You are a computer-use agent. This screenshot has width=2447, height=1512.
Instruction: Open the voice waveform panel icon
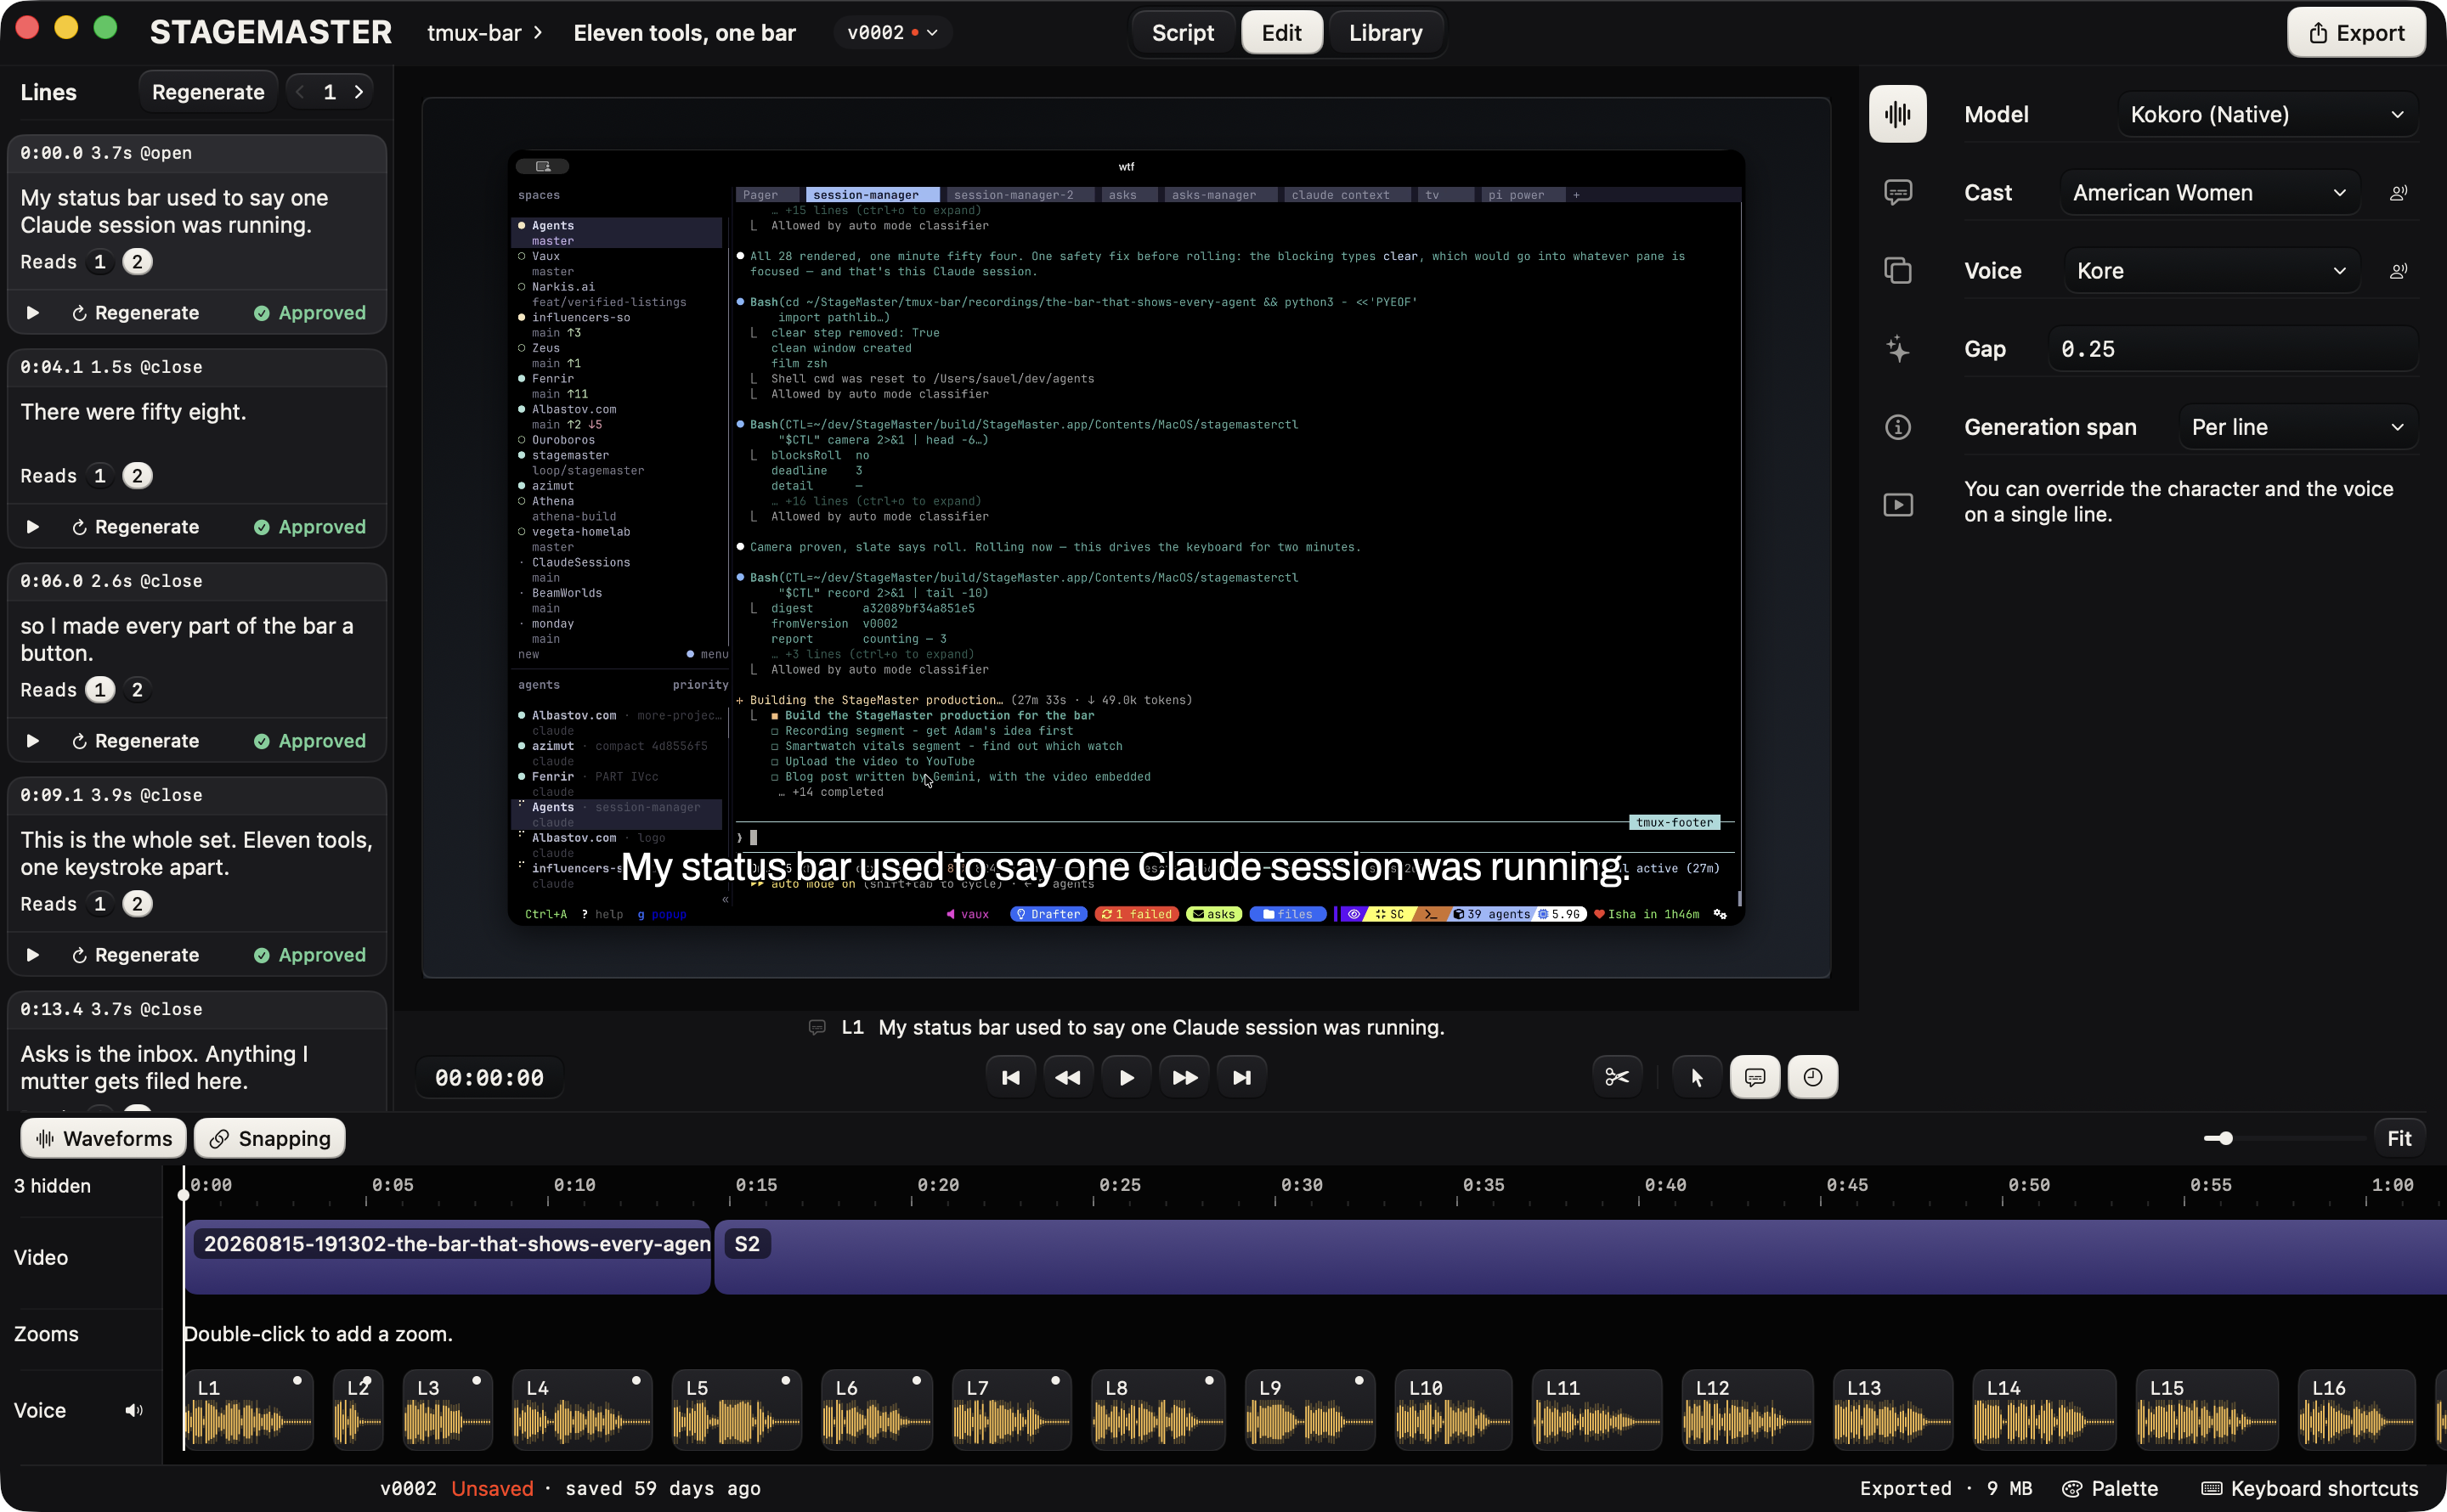1897,114
